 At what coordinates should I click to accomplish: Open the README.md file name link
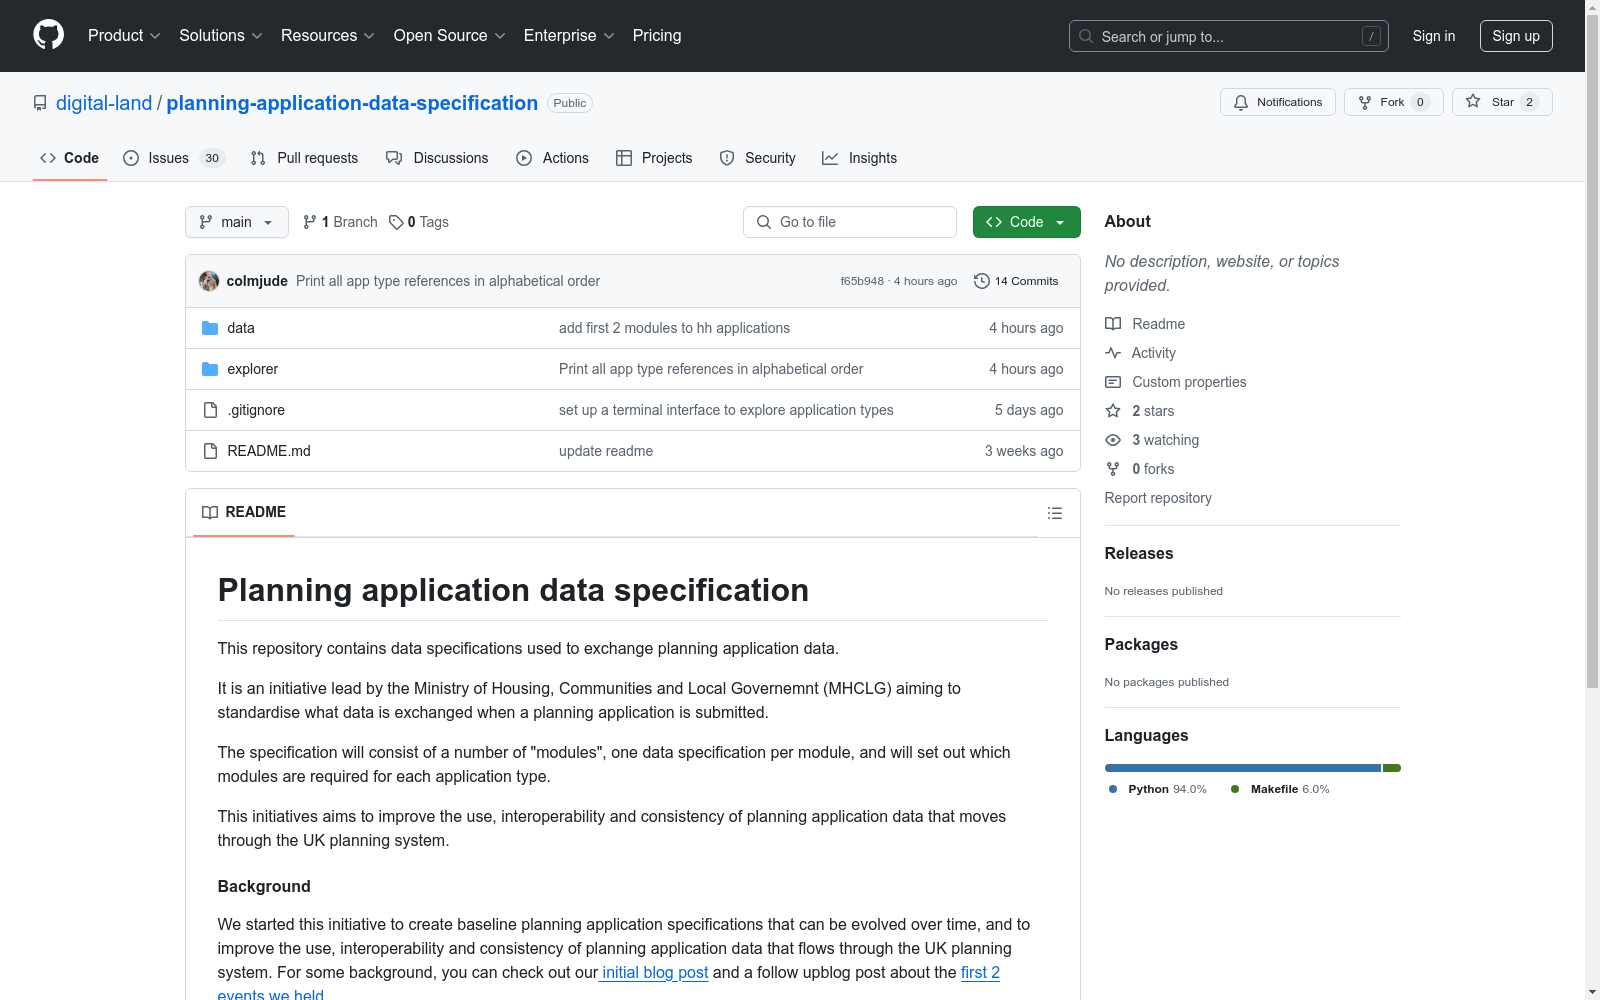click(x=269, y=451)
